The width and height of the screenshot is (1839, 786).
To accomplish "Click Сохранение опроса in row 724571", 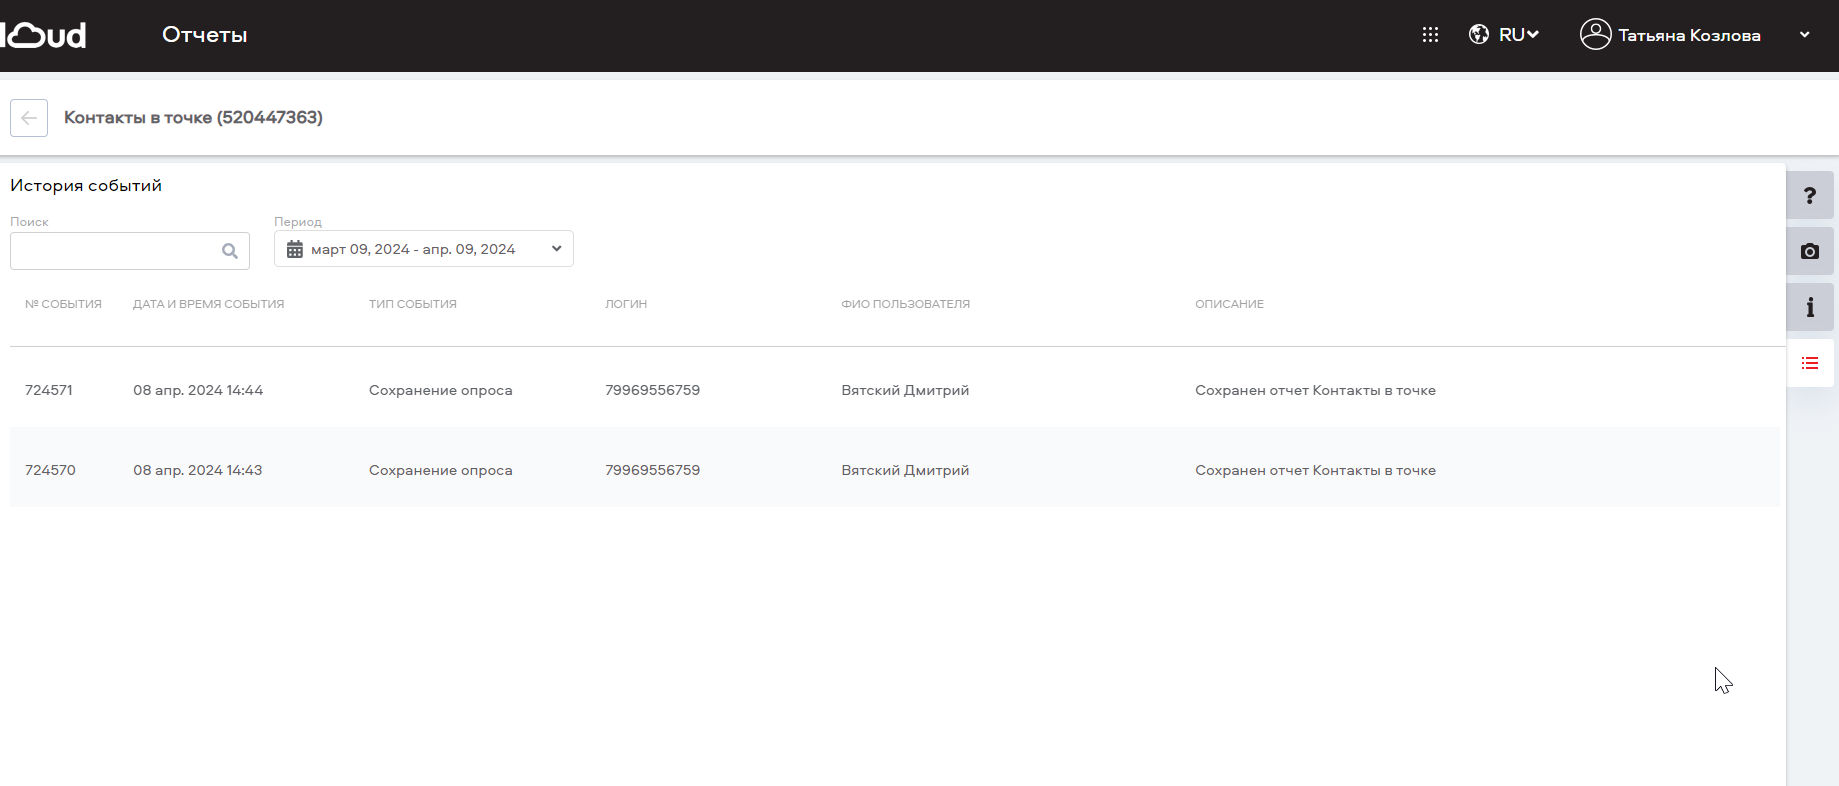I will [441, 390].
